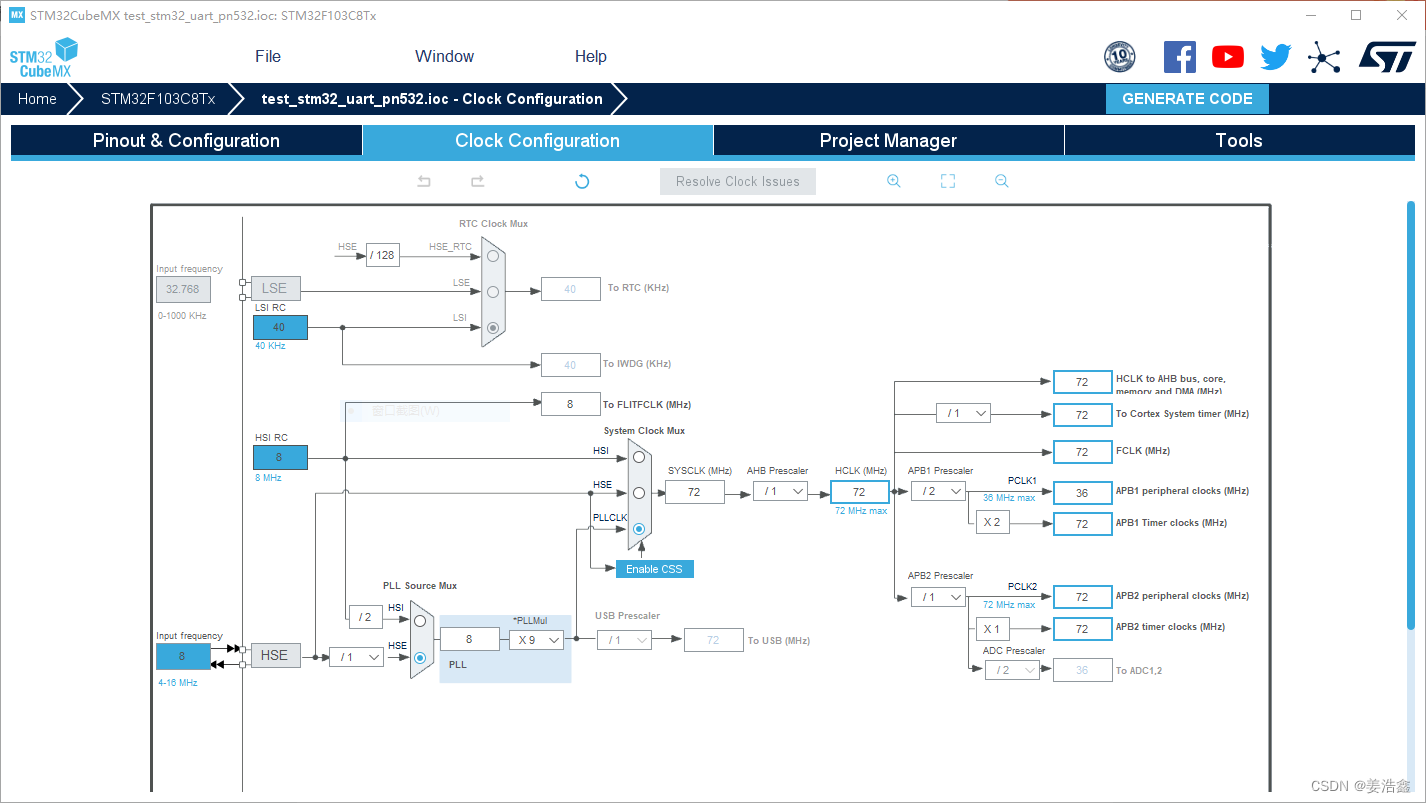The image size is (1426, 803).
Task: Switch to Clock Configuration tab
Action: tap(538, 141)
